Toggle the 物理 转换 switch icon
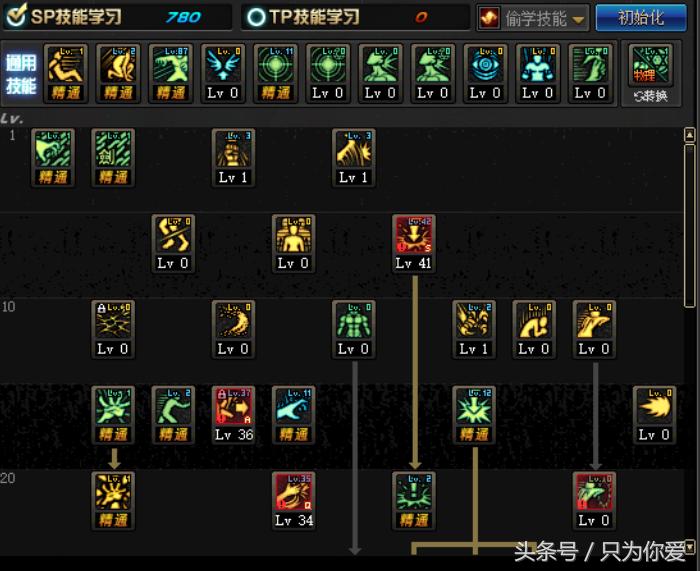Viewport: 700px width, 571px height. pyautogui.click(x=650, y=74)
